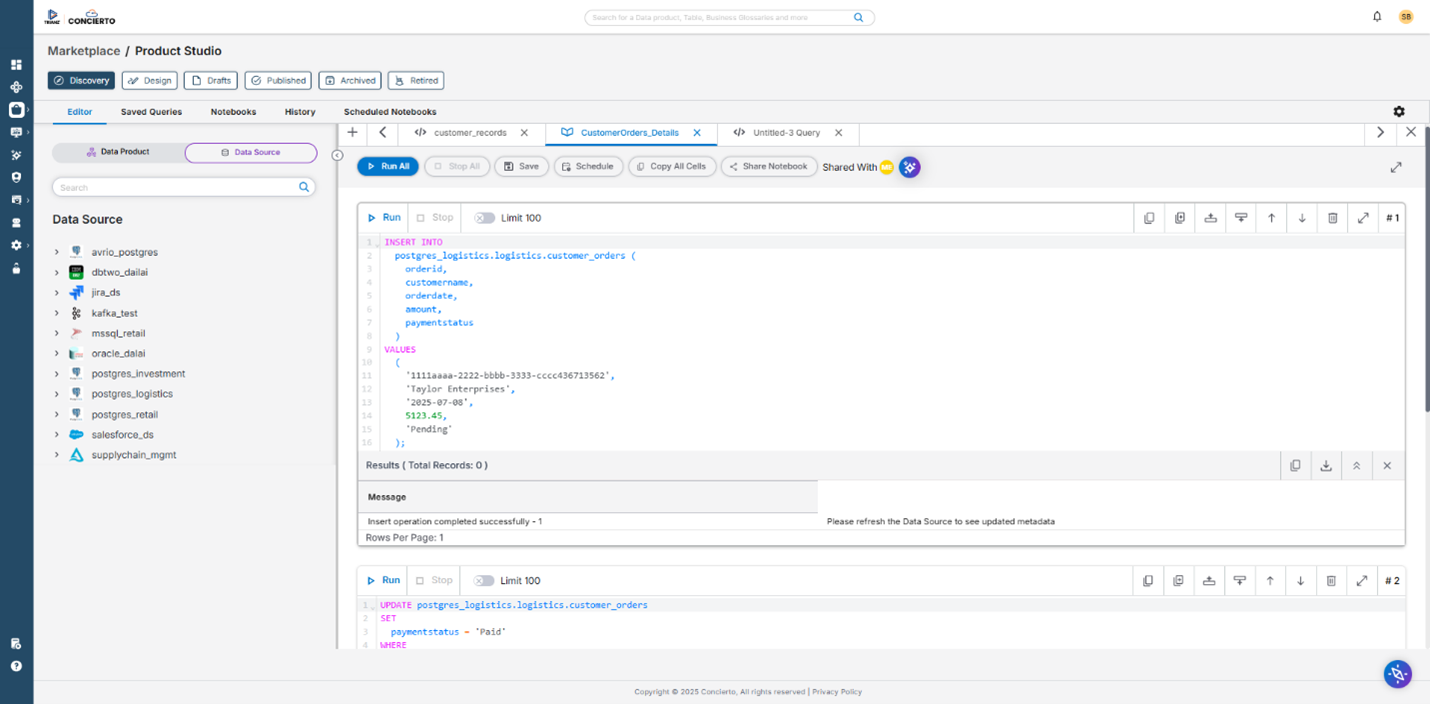Expand the postgres_logistics data source
The height and width of the screenshot is (704, 1430).
click(x=58, y=393)
